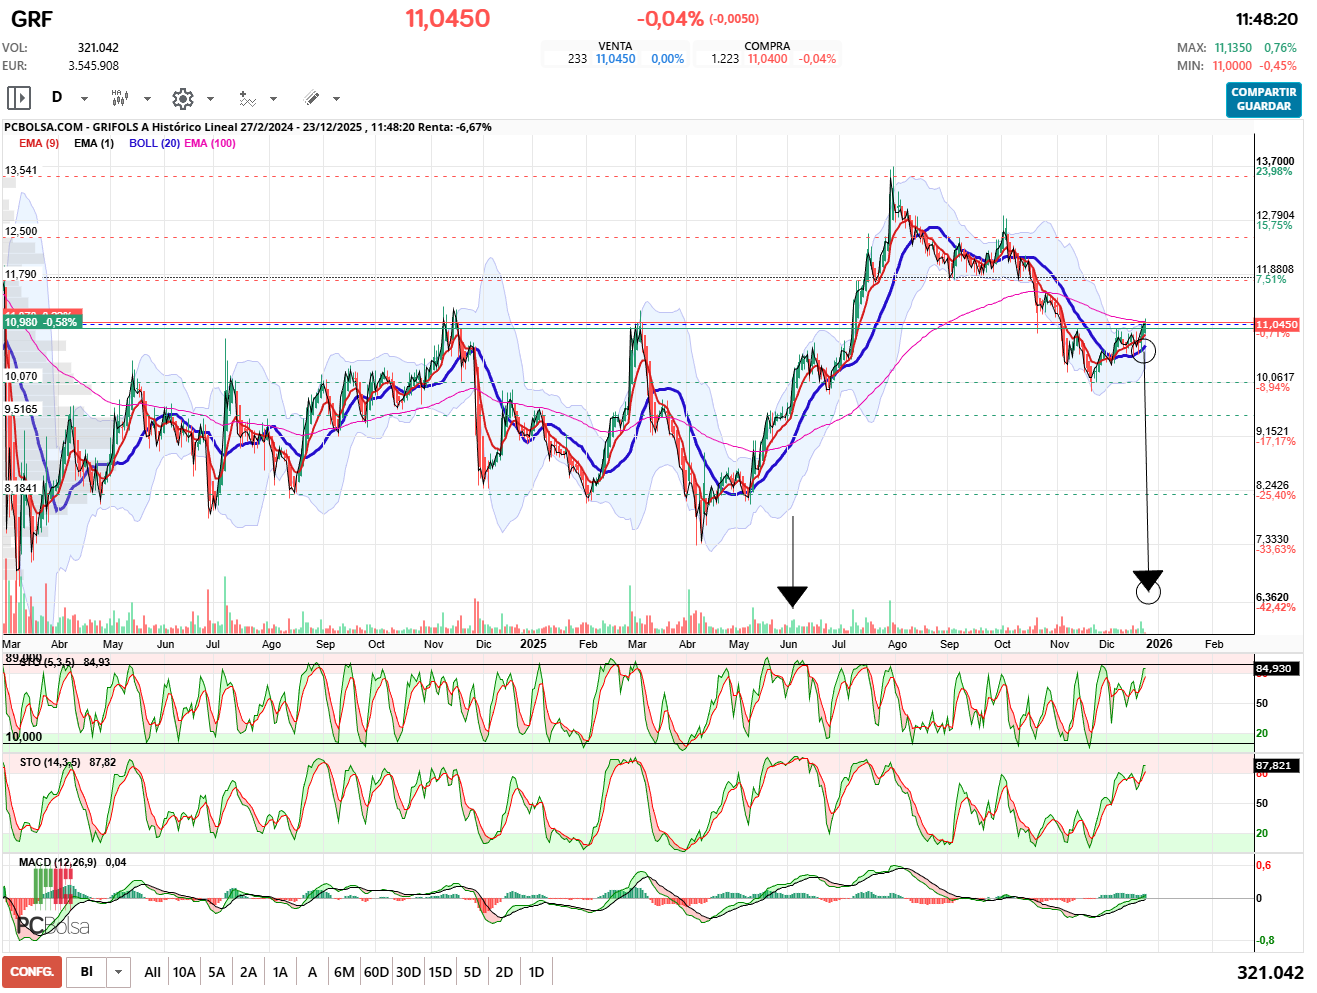This screenshot has height=993, width=1317.
Task: Open chart settings via the gear icon
Action: (x=182, y=98)
